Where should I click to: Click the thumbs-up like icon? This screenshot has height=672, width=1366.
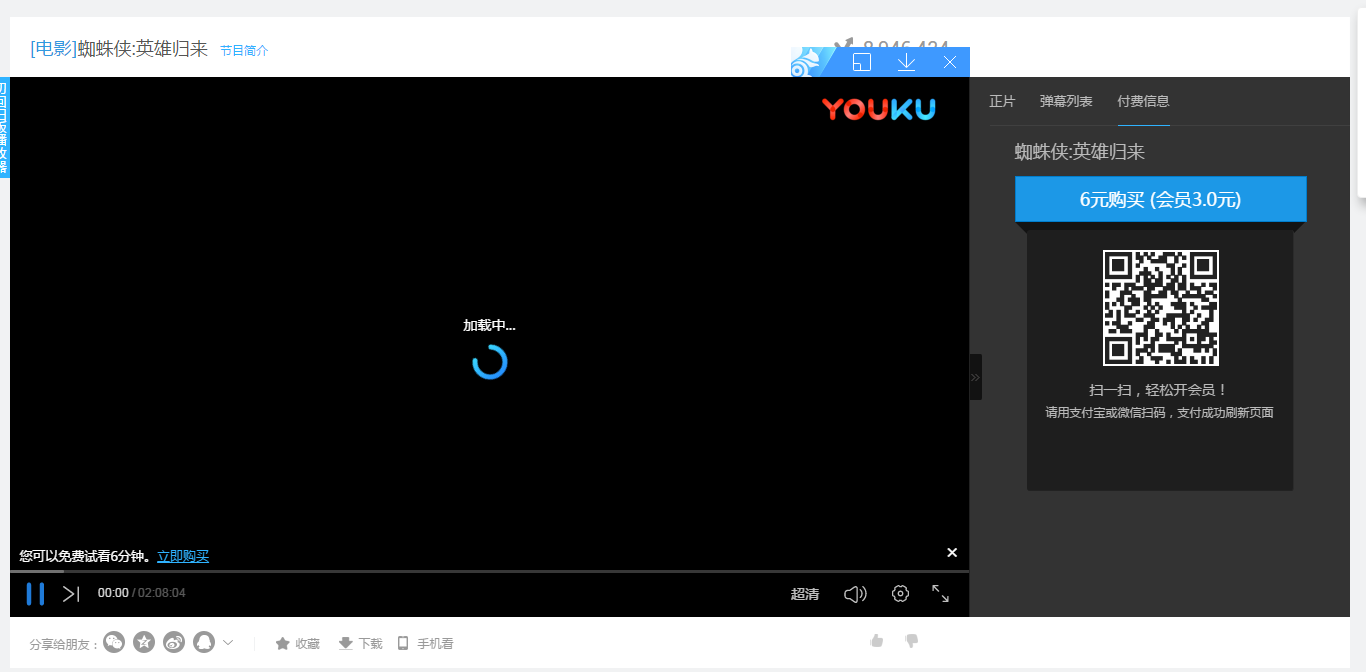[877, 641]
